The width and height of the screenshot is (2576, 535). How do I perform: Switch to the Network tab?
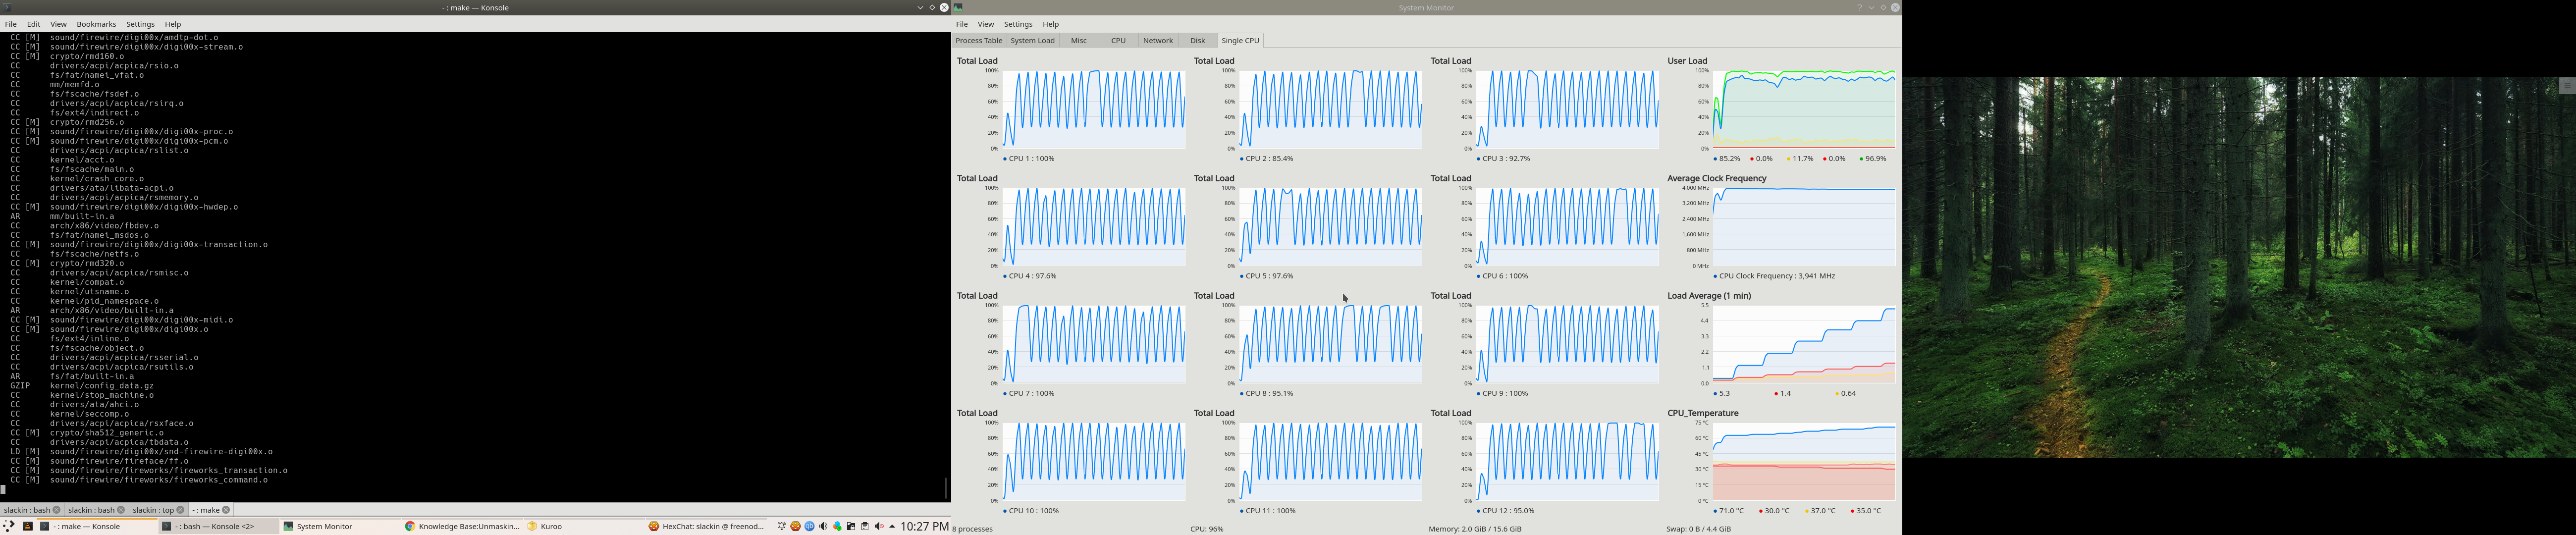pyautogui.click(x=1158, y=41)
